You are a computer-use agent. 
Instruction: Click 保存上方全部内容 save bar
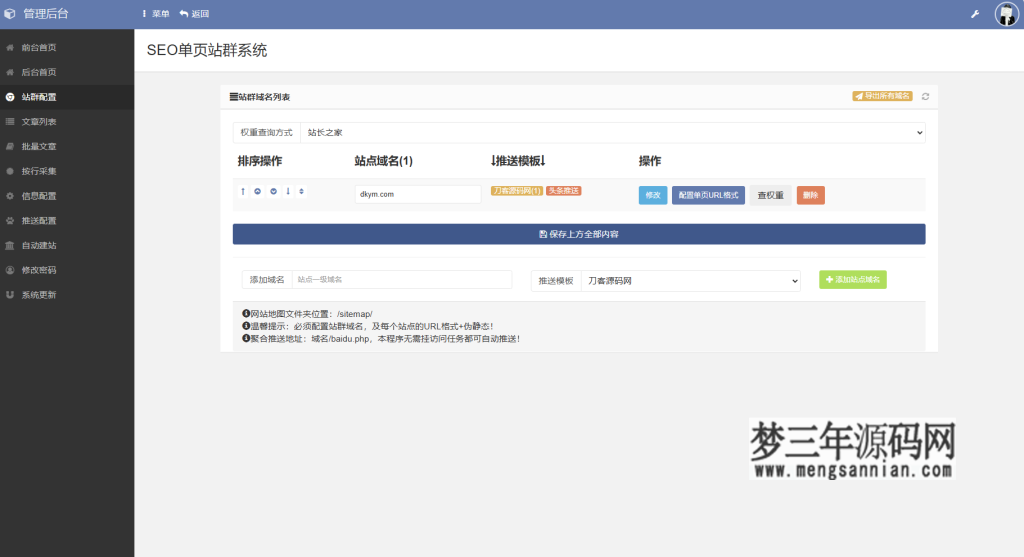(x=579, y=234)
